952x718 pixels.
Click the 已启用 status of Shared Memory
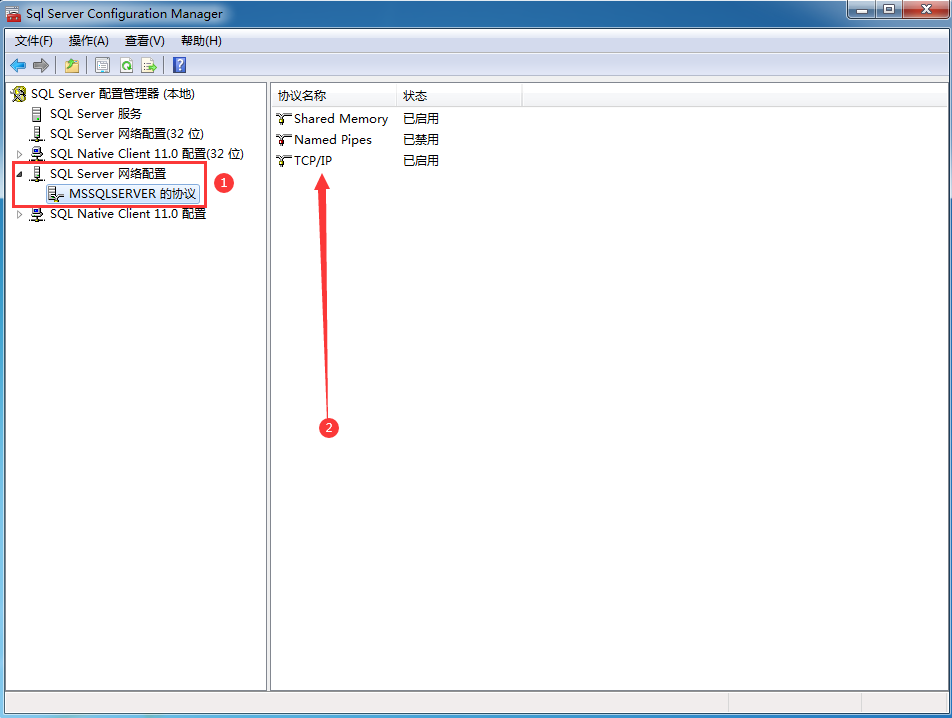click(x=421, y=118)
